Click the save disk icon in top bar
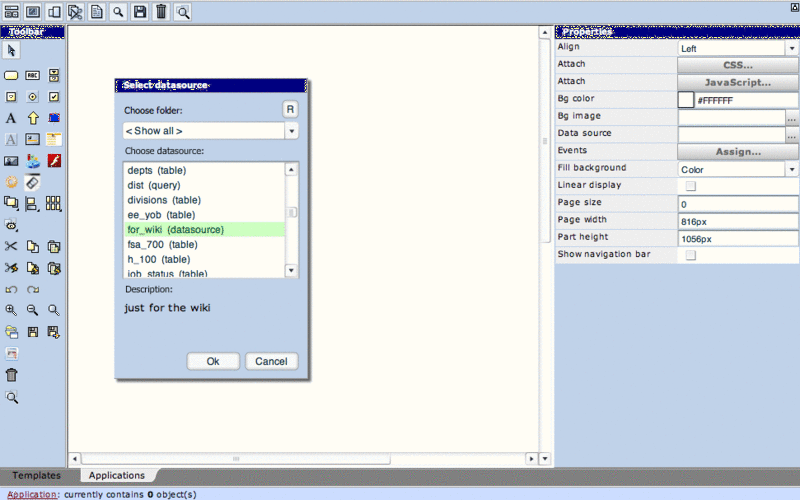This screenshot has width=800, height=500. 140,12
